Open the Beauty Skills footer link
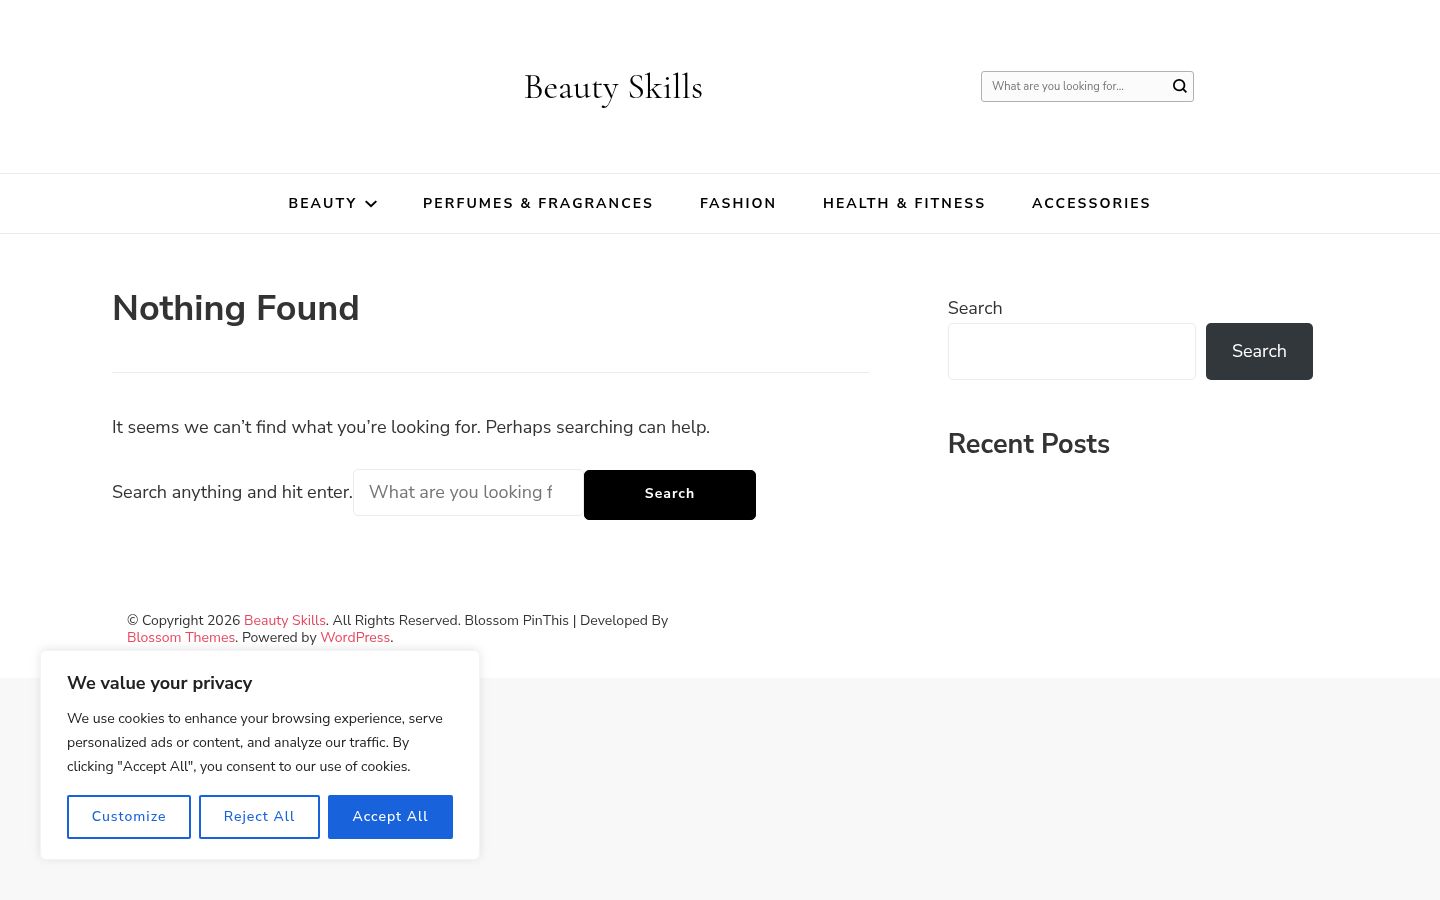 pos(285,620)
